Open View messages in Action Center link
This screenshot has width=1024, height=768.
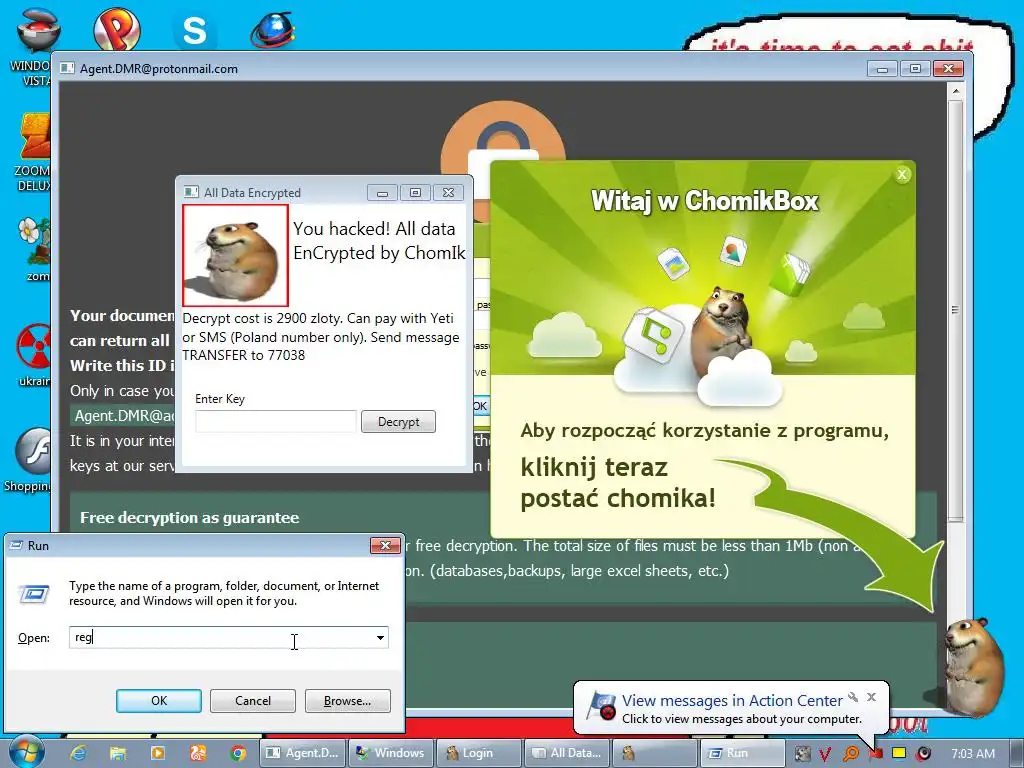[x=732, y=701]
